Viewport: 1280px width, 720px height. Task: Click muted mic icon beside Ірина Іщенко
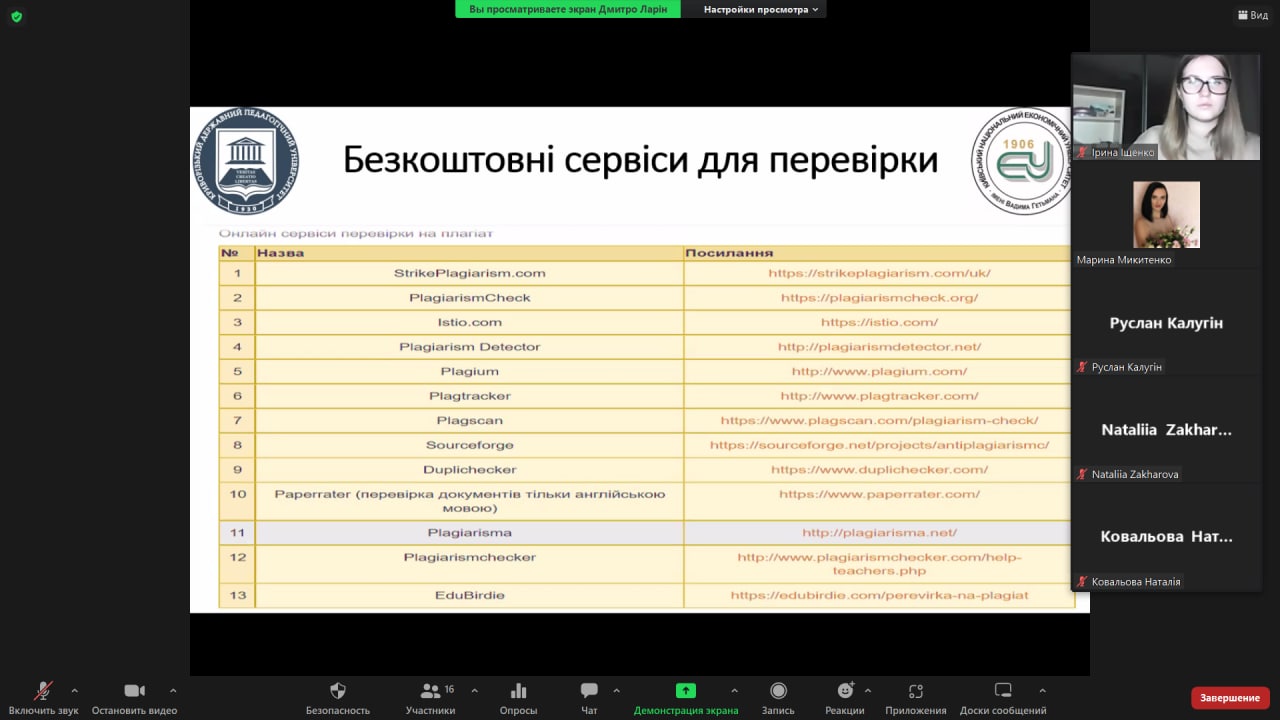(x=1082, y=153)
